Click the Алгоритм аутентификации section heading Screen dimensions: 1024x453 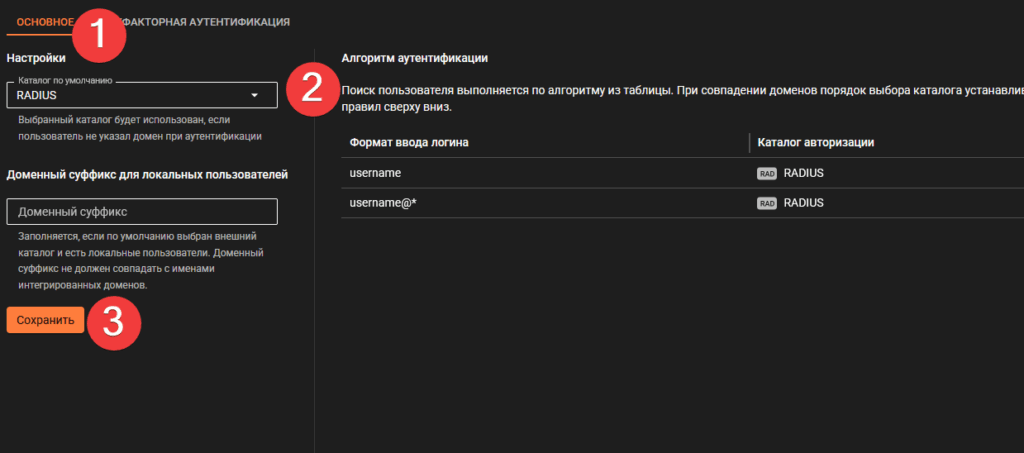point(414,58)
